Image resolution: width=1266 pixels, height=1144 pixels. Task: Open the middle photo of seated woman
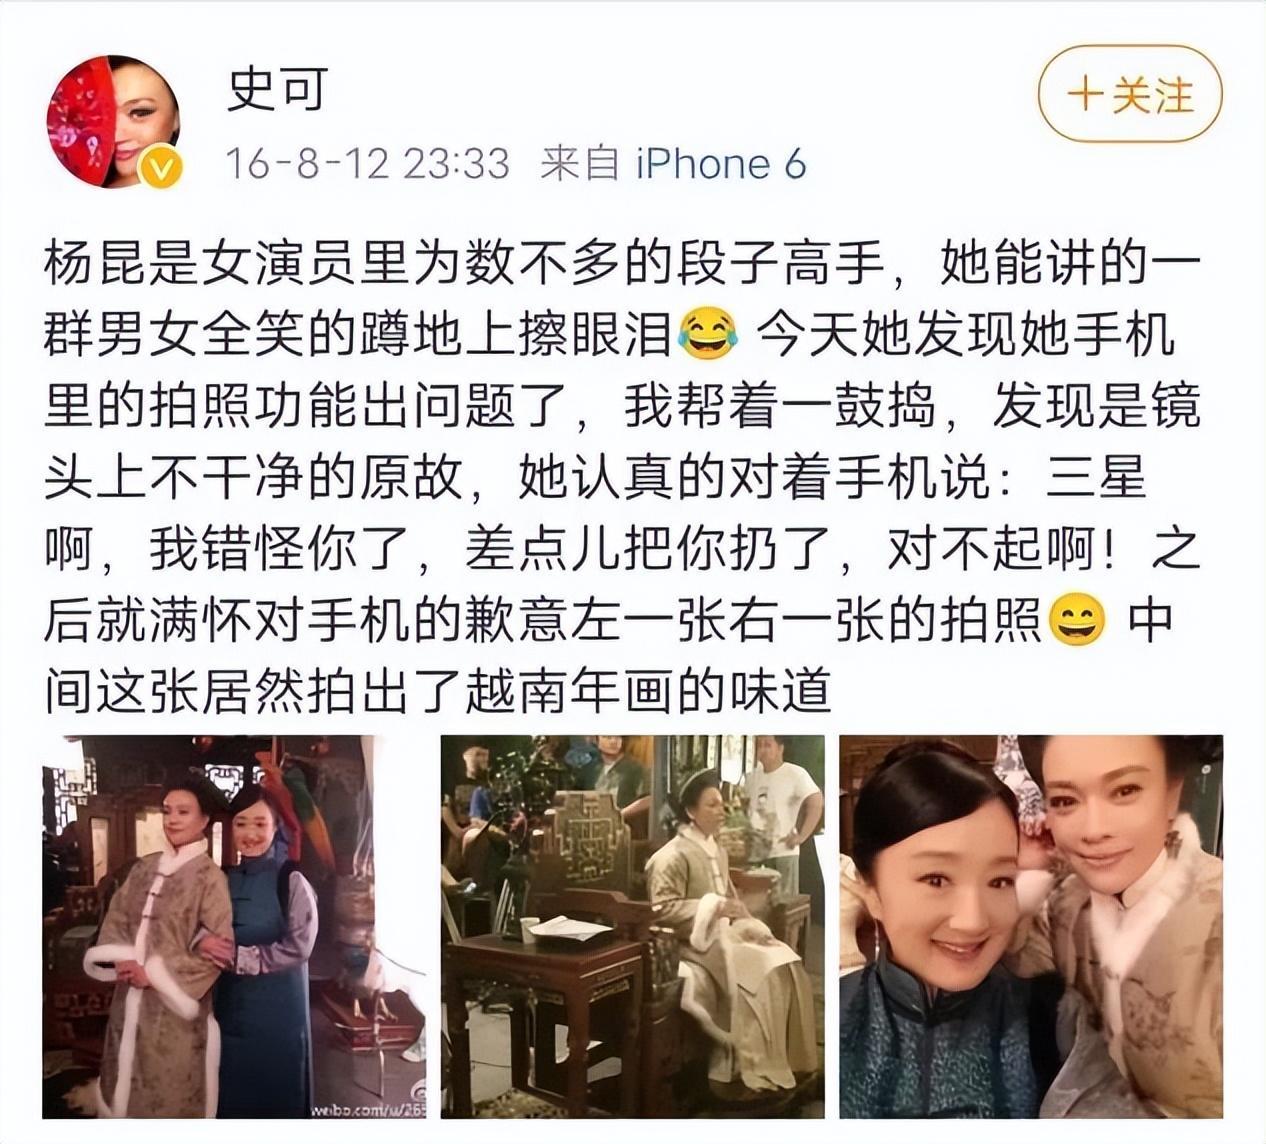(633, 926)
